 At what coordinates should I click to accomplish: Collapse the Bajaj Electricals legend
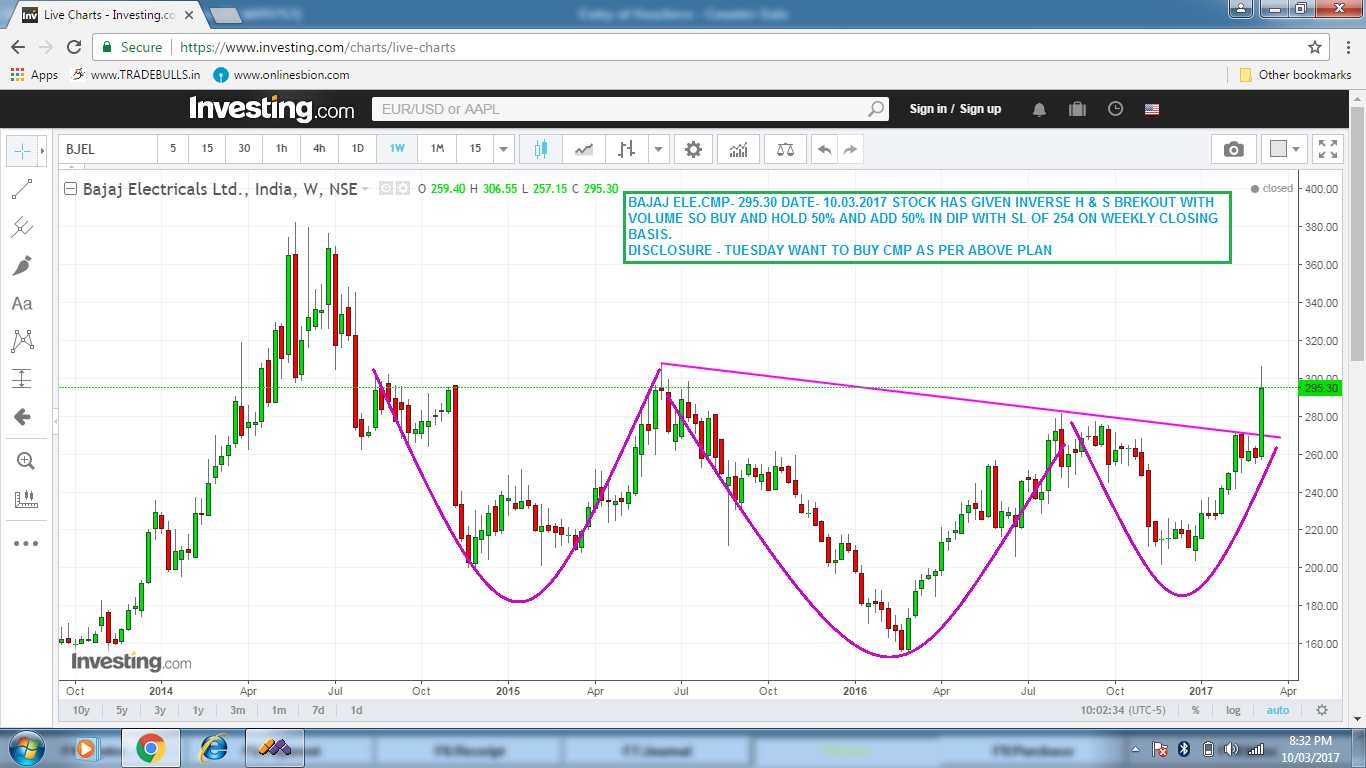tap(70, 188)
